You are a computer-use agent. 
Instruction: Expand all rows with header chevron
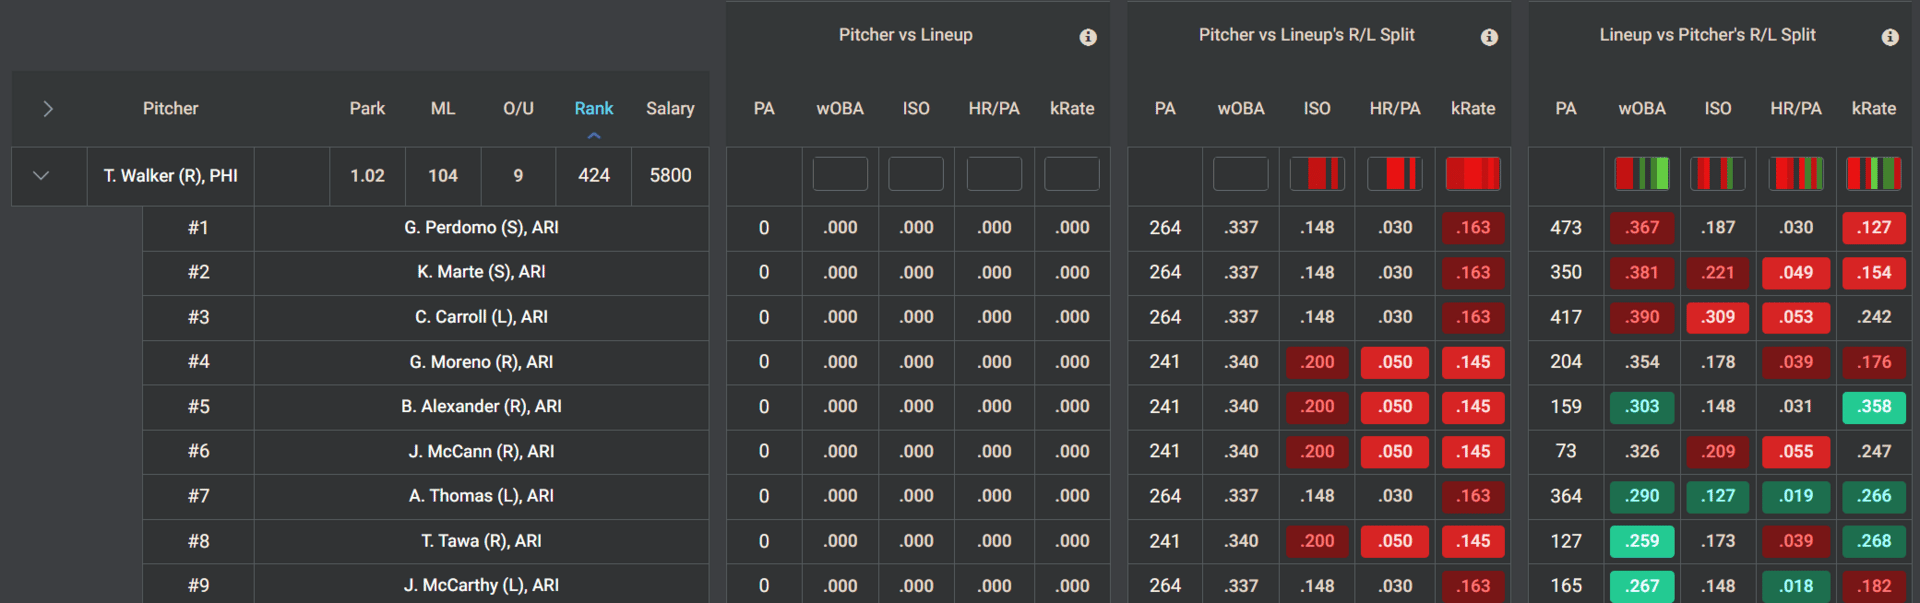[48, 108]
